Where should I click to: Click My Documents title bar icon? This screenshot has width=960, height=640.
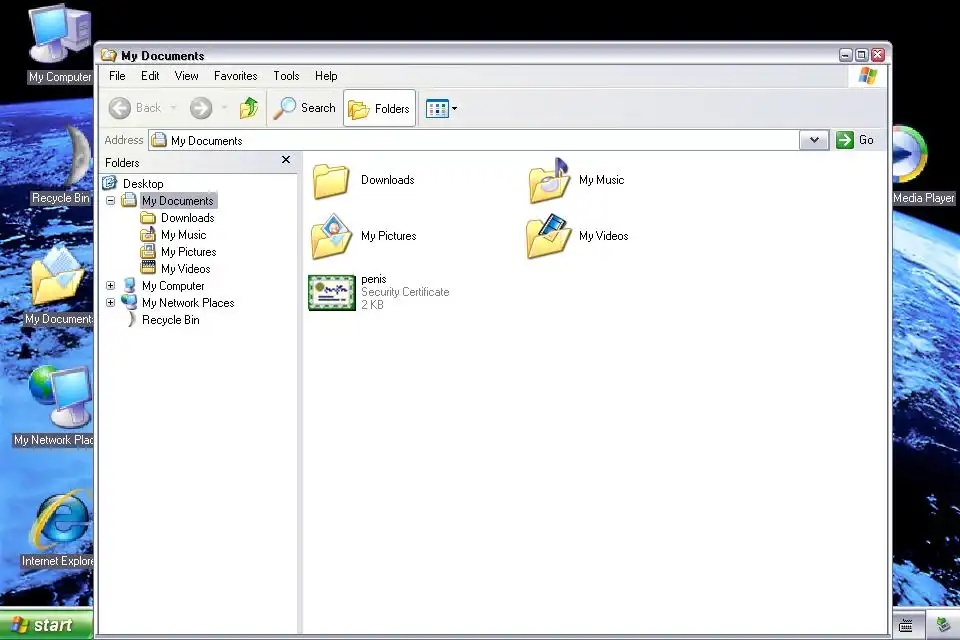click(x=109, y=56)
